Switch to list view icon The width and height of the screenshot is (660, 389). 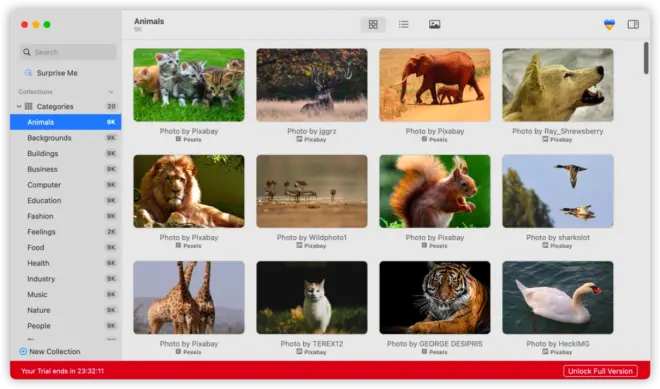(x=404, y=24)
